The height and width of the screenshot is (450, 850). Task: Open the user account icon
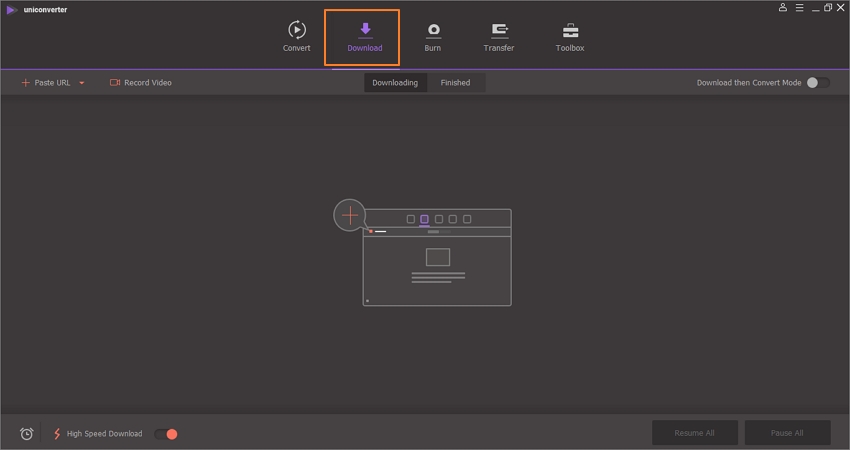pyautogui.click(x=783, y=8)
